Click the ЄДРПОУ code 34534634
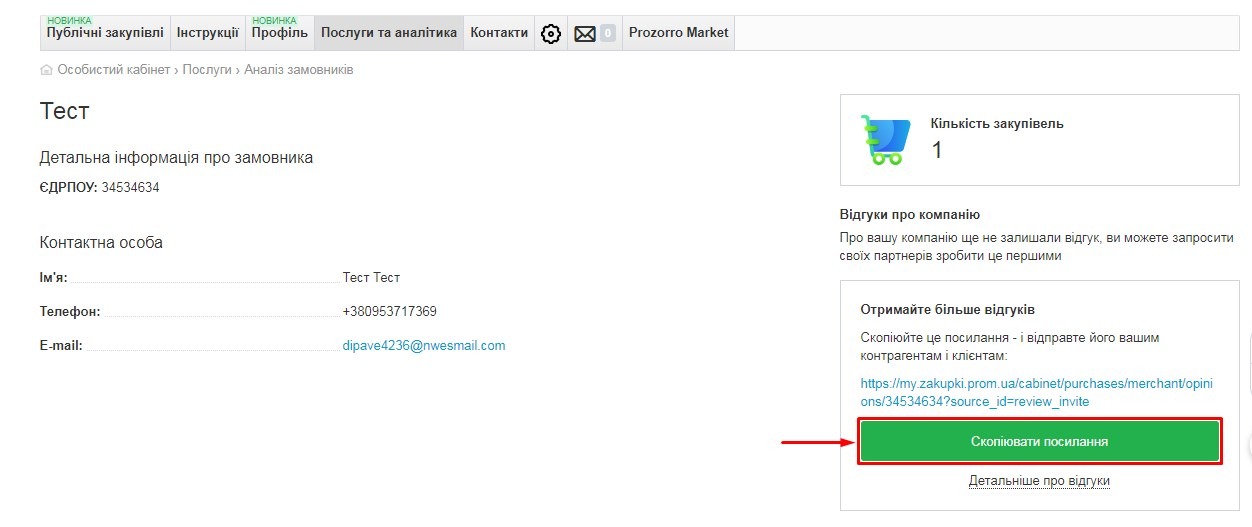 click(130, 187)
